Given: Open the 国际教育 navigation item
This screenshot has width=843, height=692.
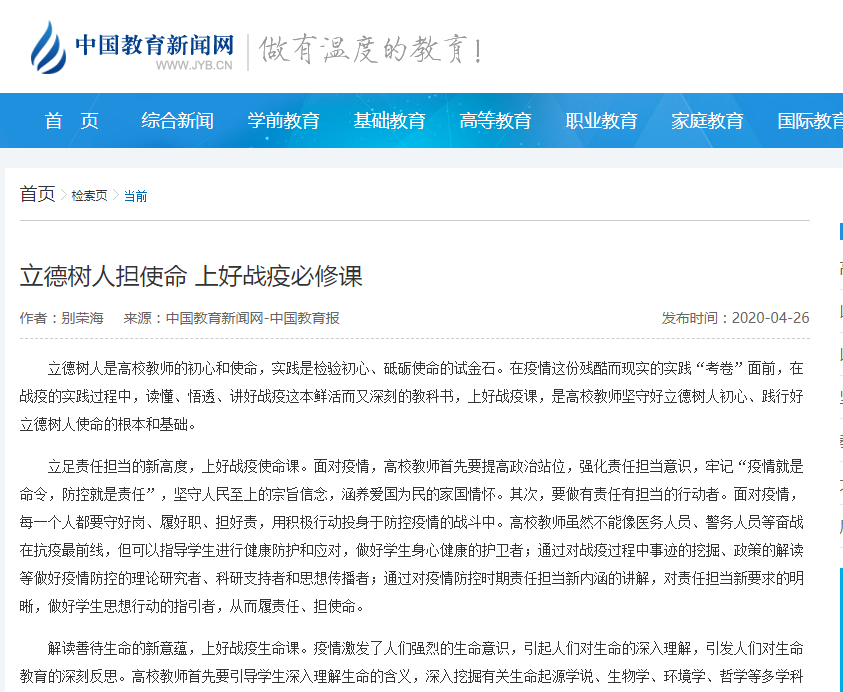Looking at the screenshot, I should (x=810, y=121).
